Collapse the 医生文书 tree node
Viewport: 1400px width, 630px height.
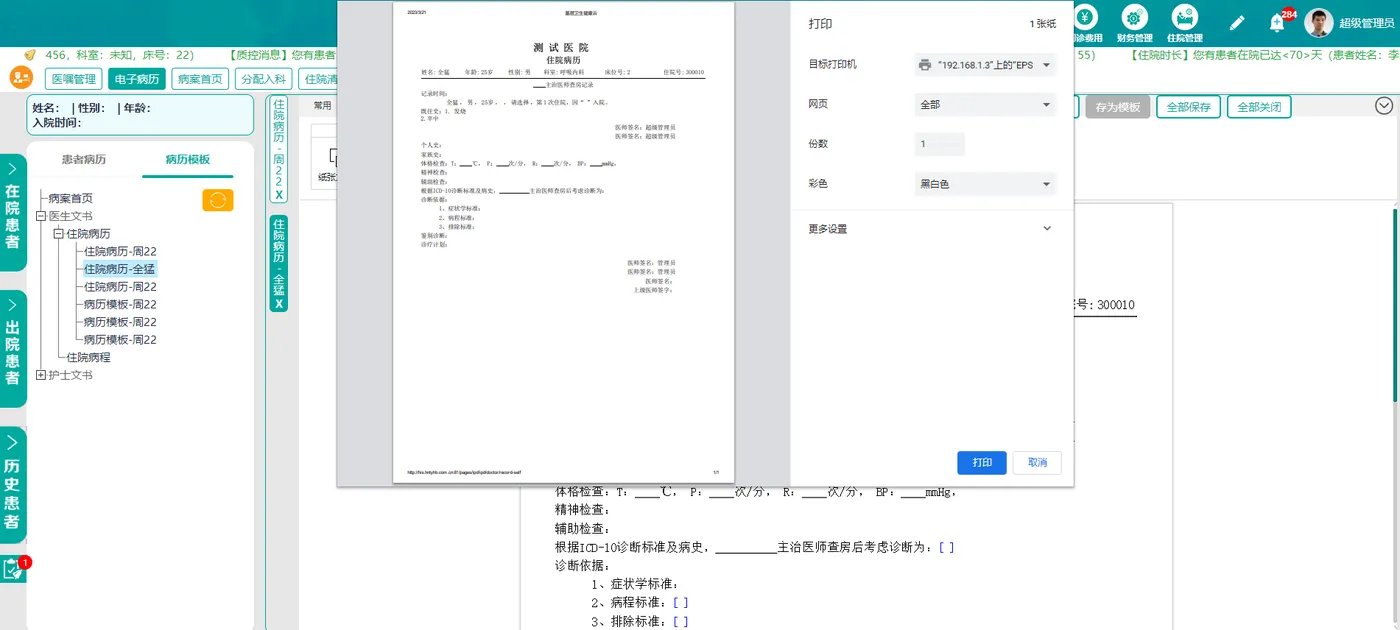point(41,216)
